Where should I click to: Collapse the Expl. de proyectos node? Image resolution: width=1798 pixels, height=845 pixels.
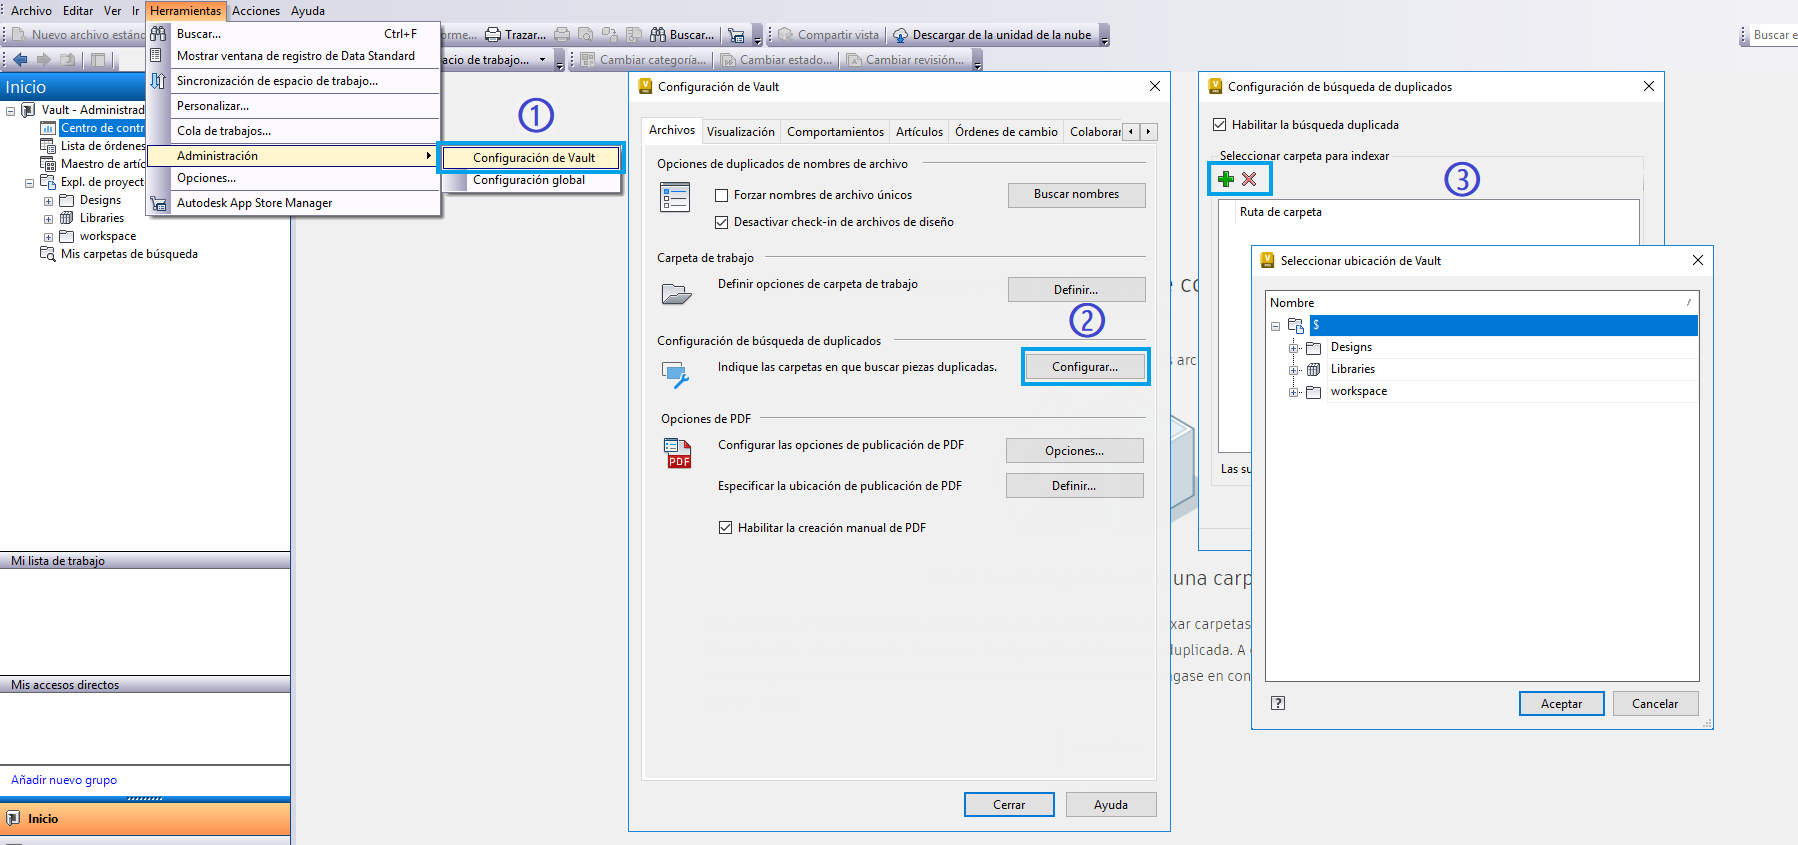click(30, 183)
